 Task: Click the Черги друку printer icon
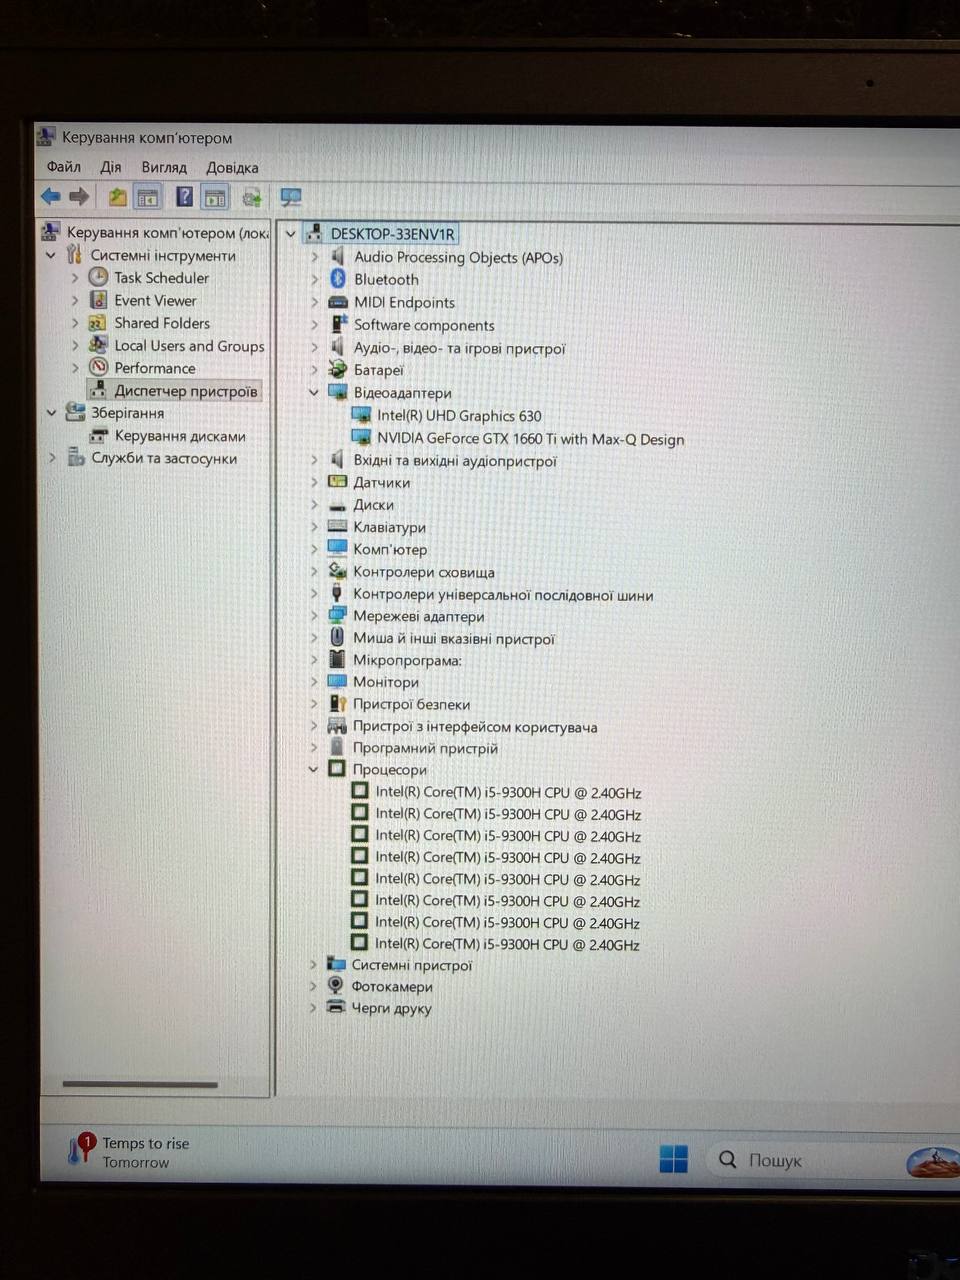point(336,1008)
